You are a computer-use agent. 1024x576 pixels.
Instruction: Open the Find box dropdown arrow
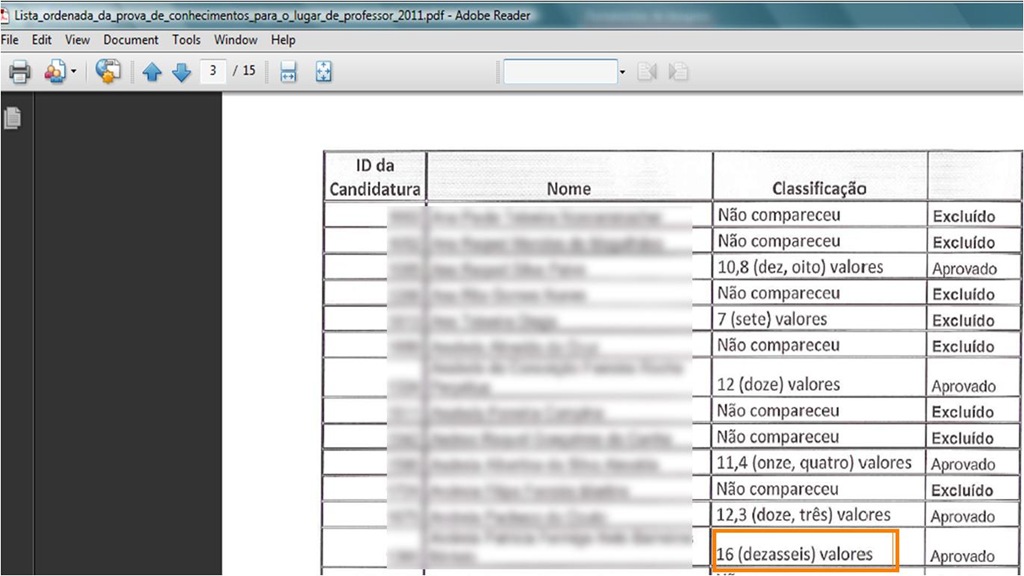coord(622,72)
